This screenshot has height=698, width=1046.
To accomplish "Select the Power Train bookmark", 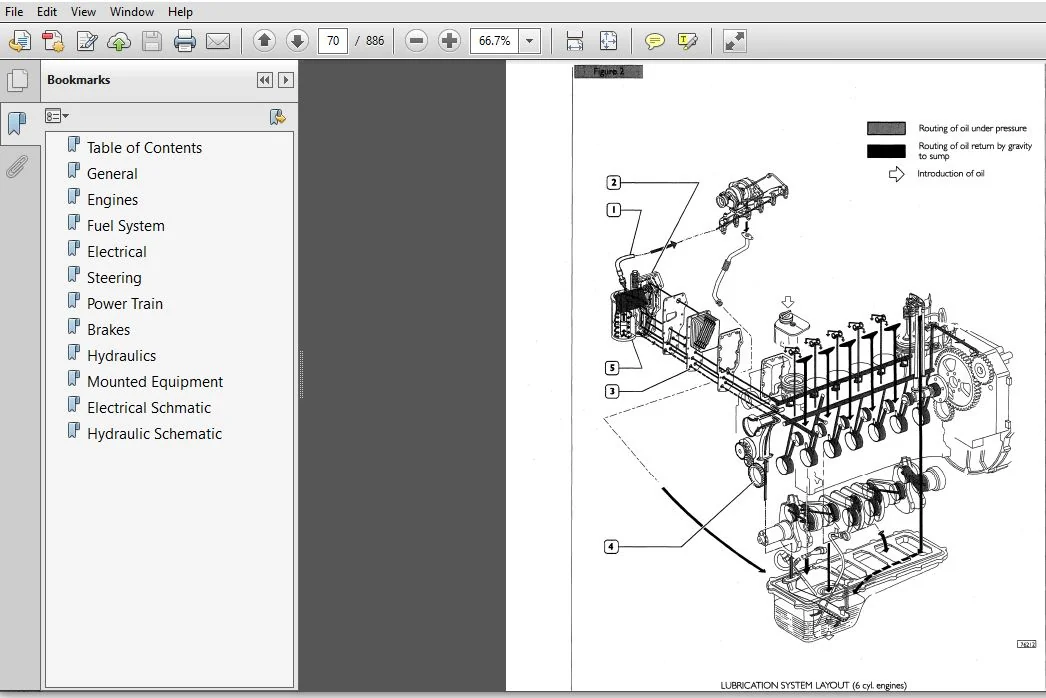I will [x=125, y=304].
